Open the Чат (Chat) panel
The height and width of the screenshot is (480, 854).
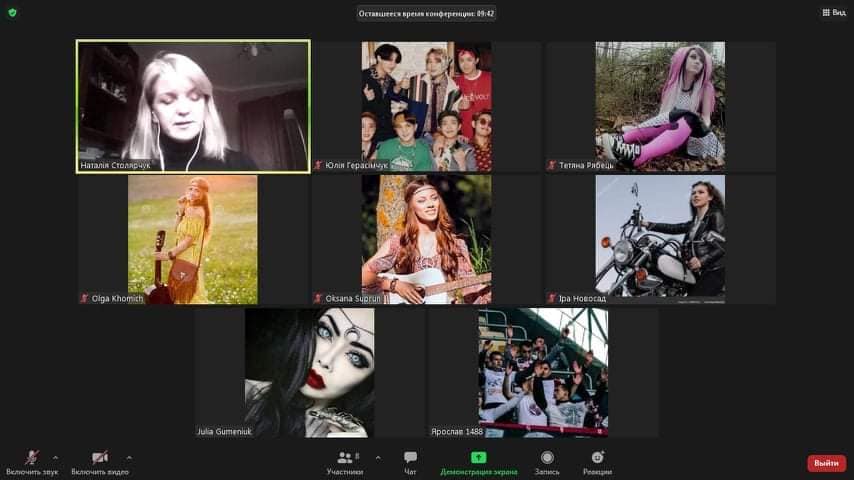[410, 461]
